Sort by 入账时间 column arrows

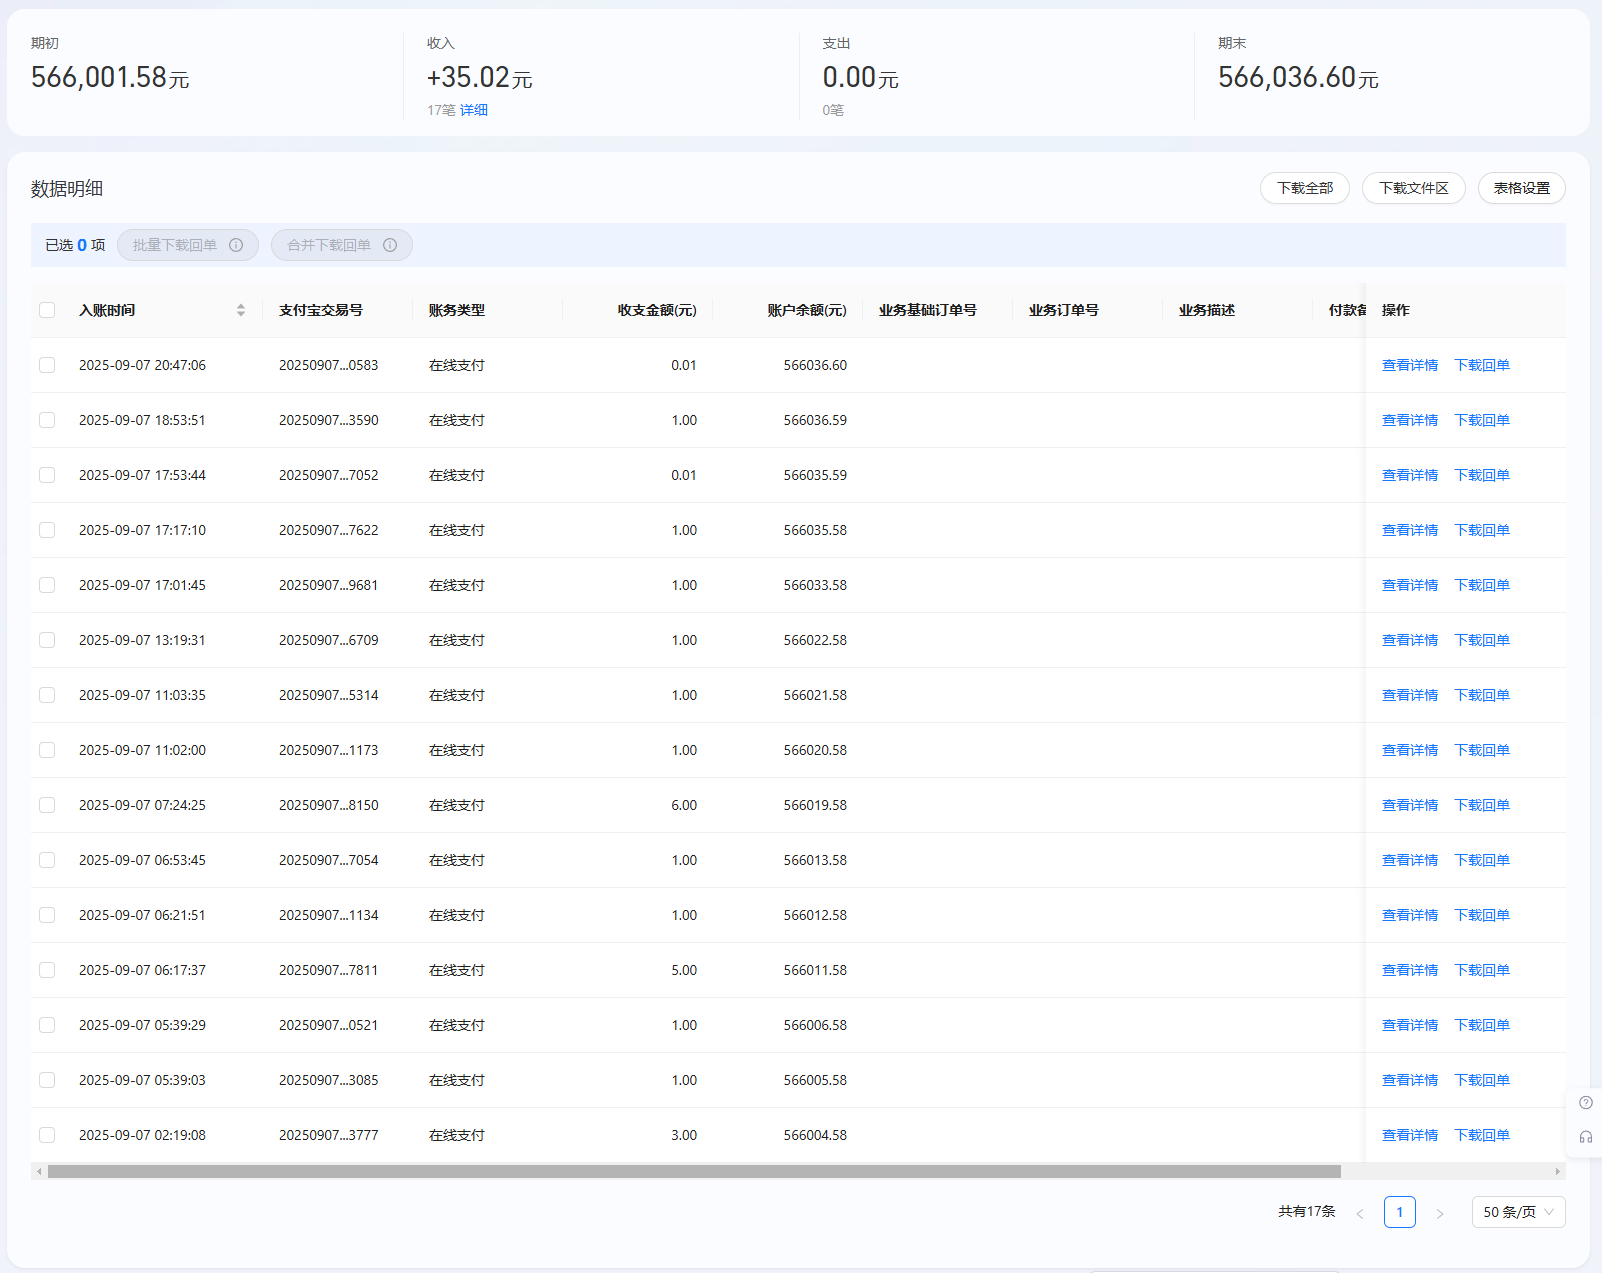[241, 310]
